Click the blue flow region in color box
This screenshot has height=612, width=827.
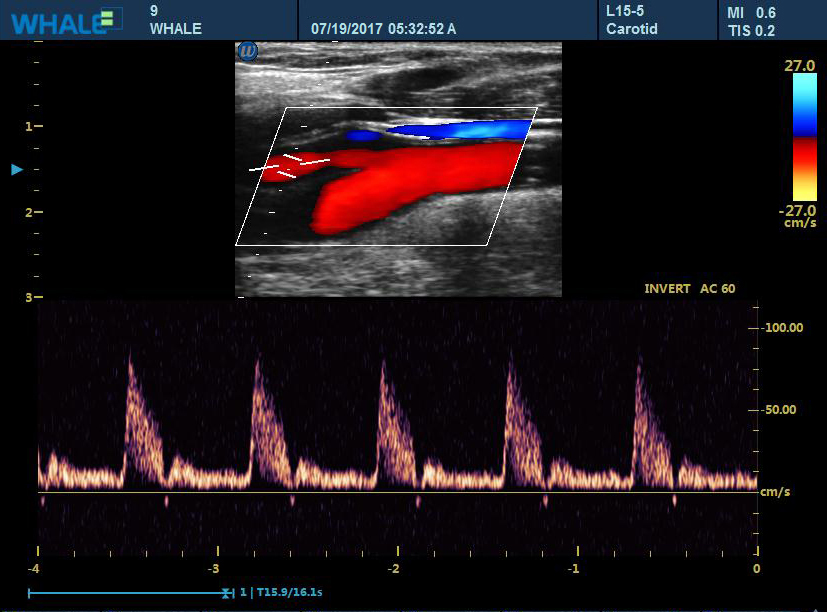[x=460, y=129]
